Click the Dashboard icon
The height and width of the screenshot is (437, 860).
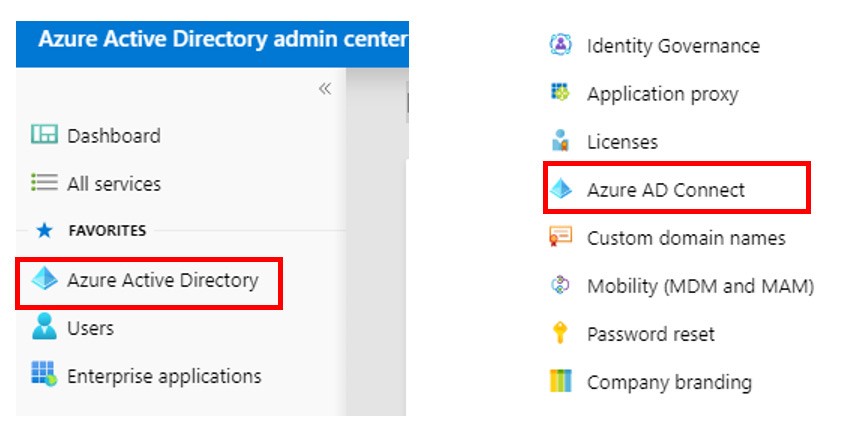coord(44,134)
